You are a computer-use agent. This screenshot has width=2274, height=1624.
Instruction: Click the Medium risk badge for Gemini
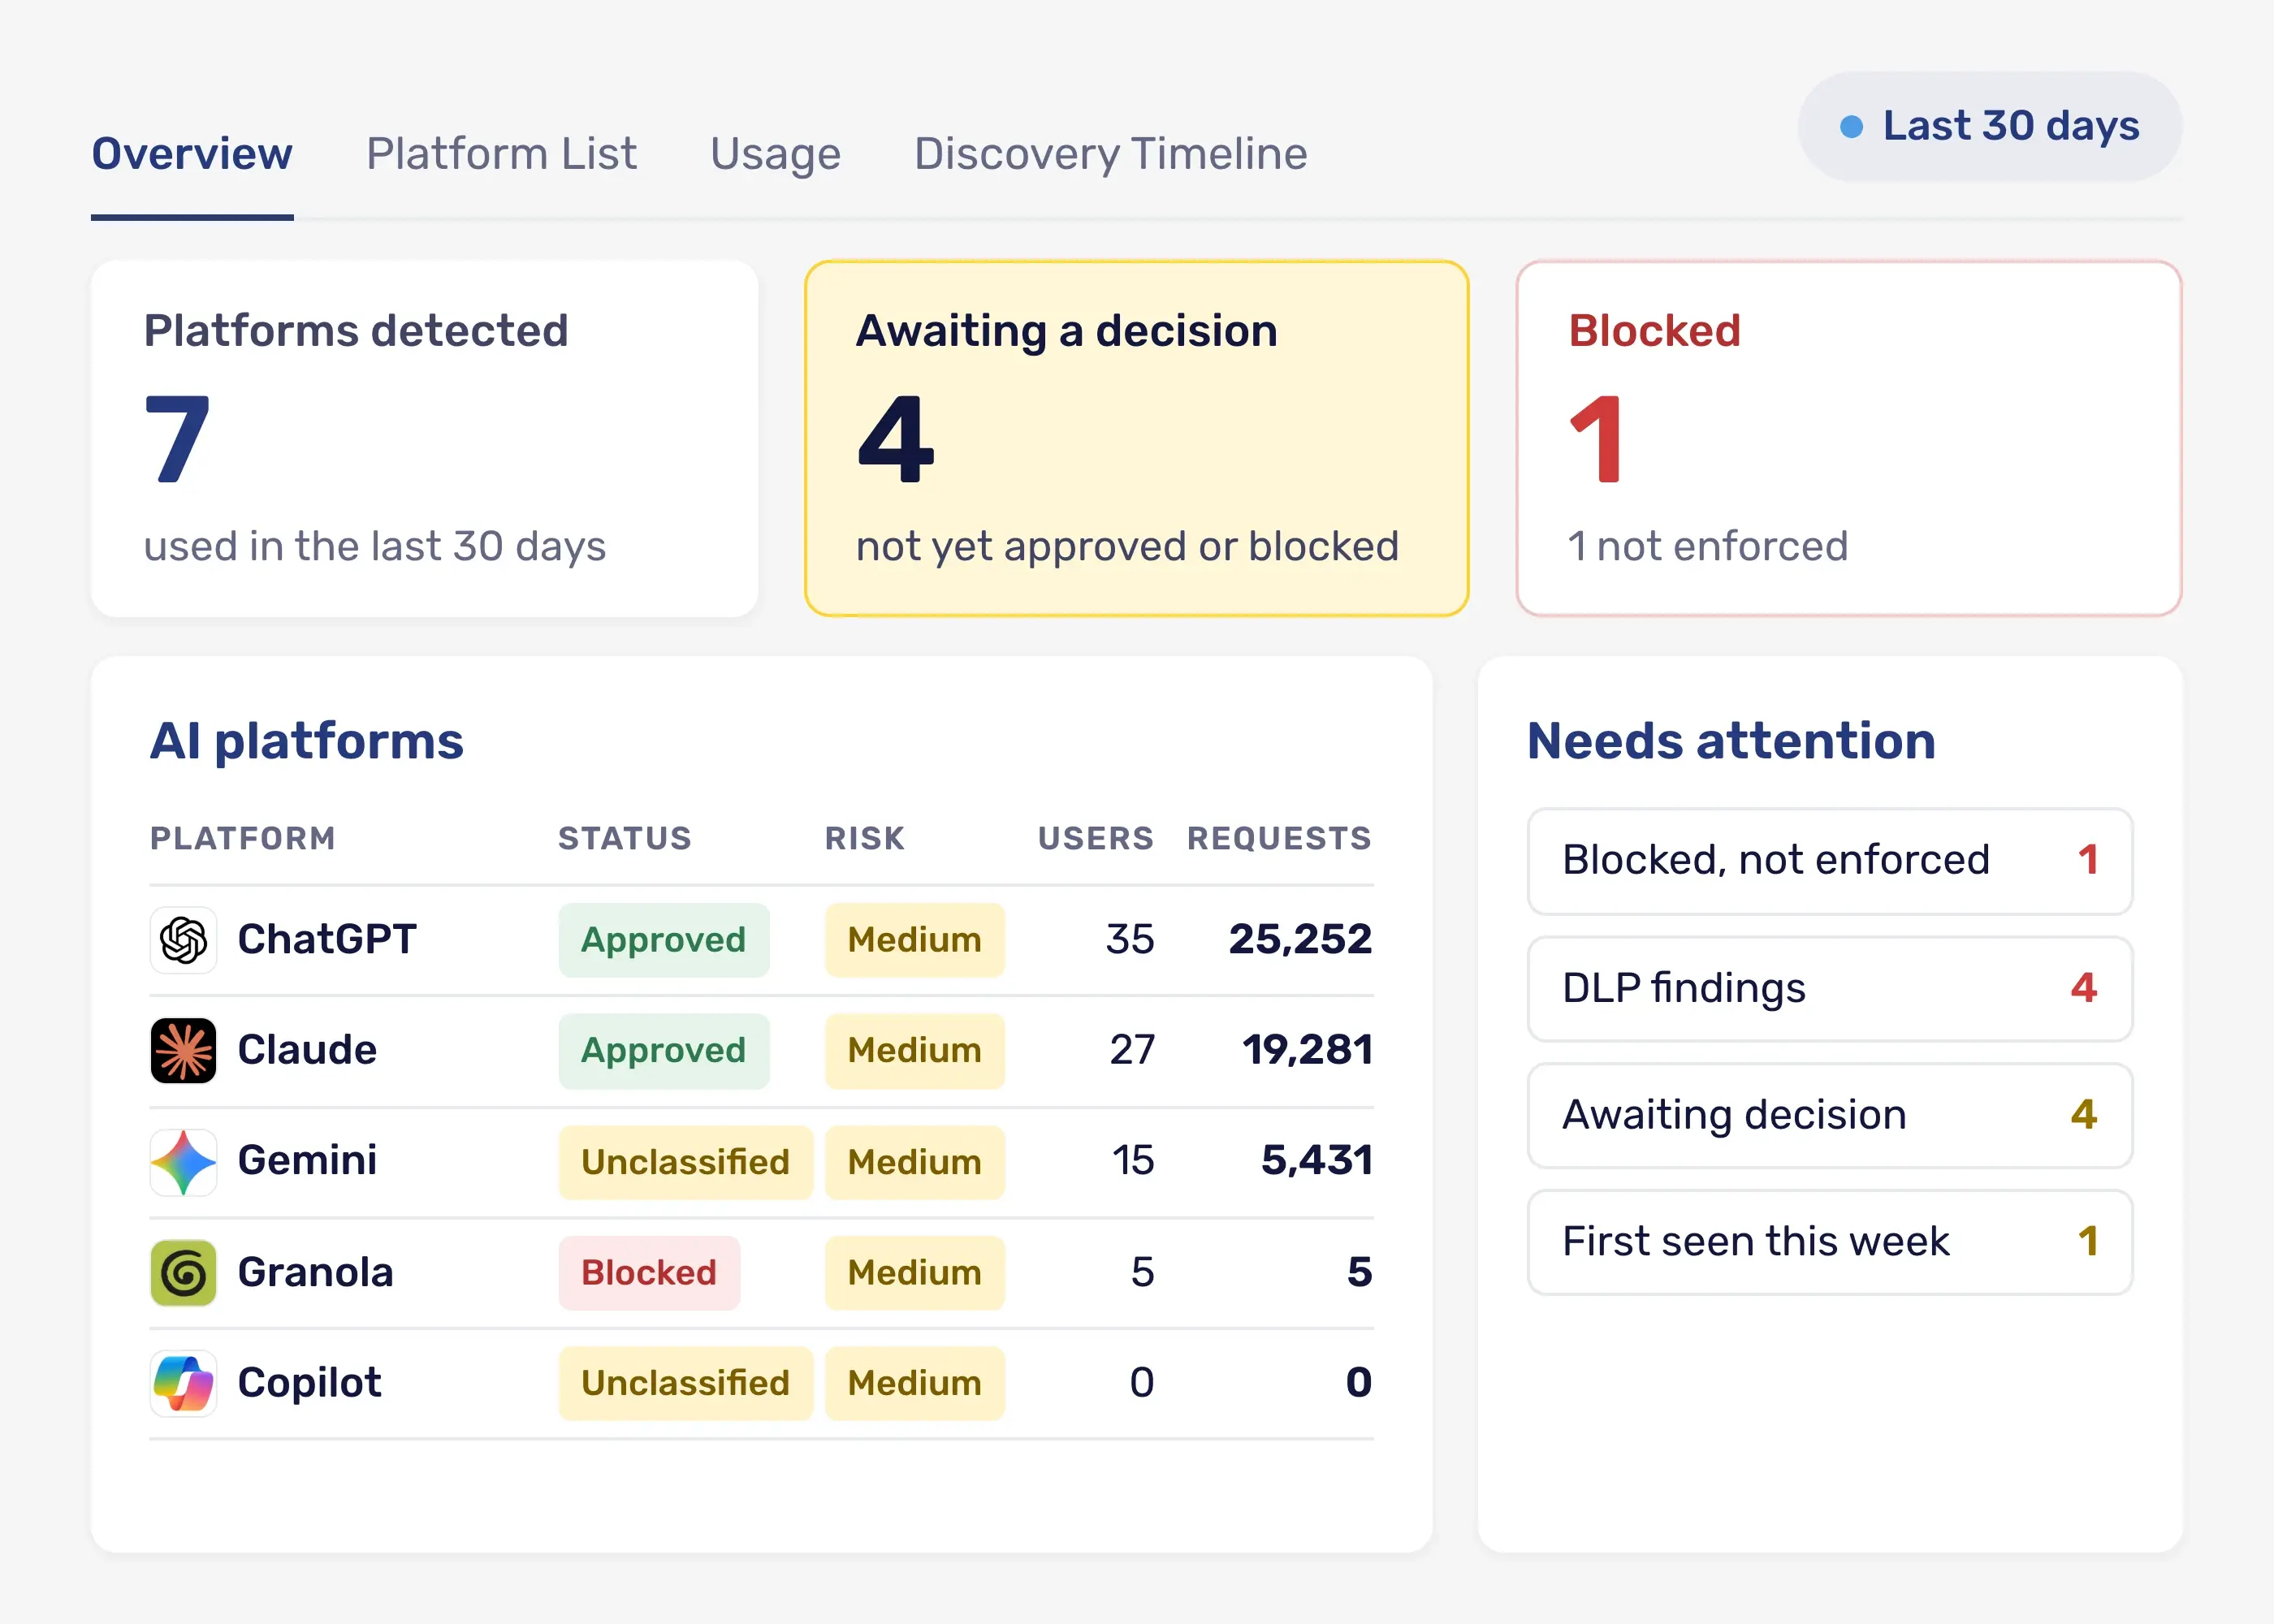[914, 1162]
